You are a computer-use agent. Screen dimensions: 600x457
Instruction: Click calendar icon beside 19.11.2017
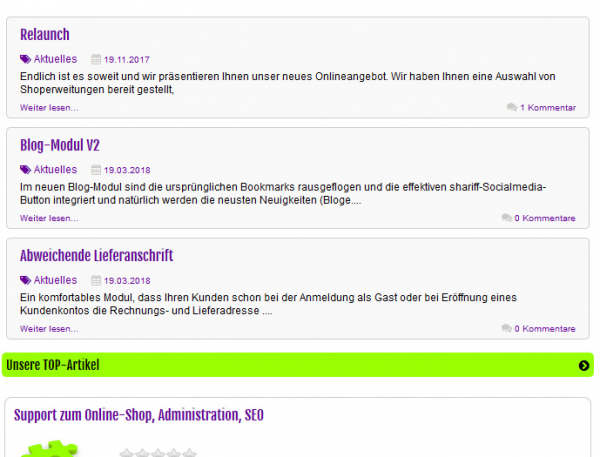click(96, 59)
